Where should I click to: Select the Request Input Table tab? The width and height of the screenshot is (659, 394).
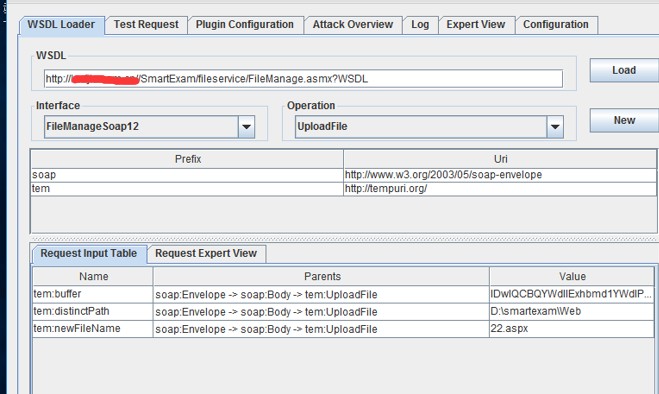click(x=89, y=254)
